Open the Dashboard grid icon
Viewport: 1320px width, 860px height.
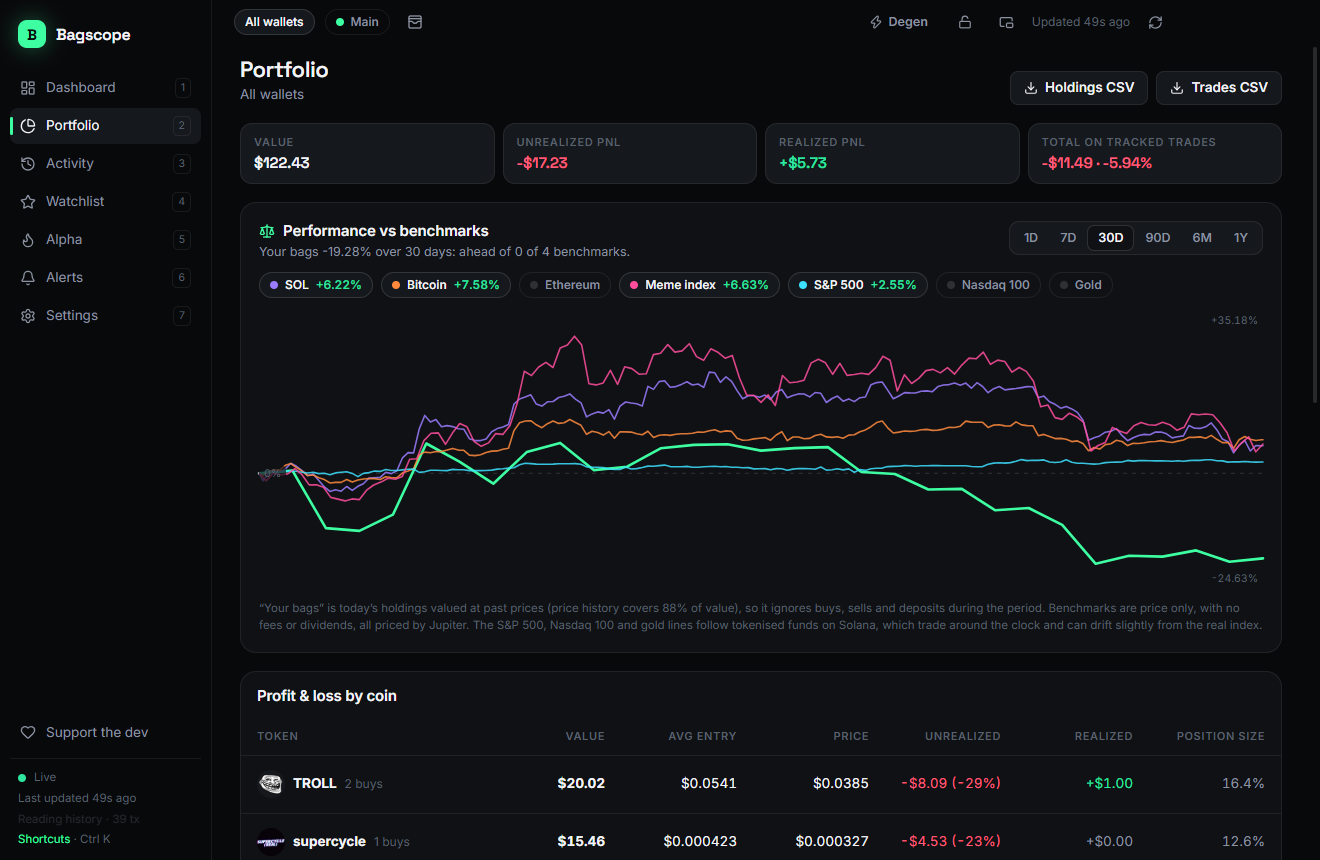pyautogui.click(x=28, y=88)
